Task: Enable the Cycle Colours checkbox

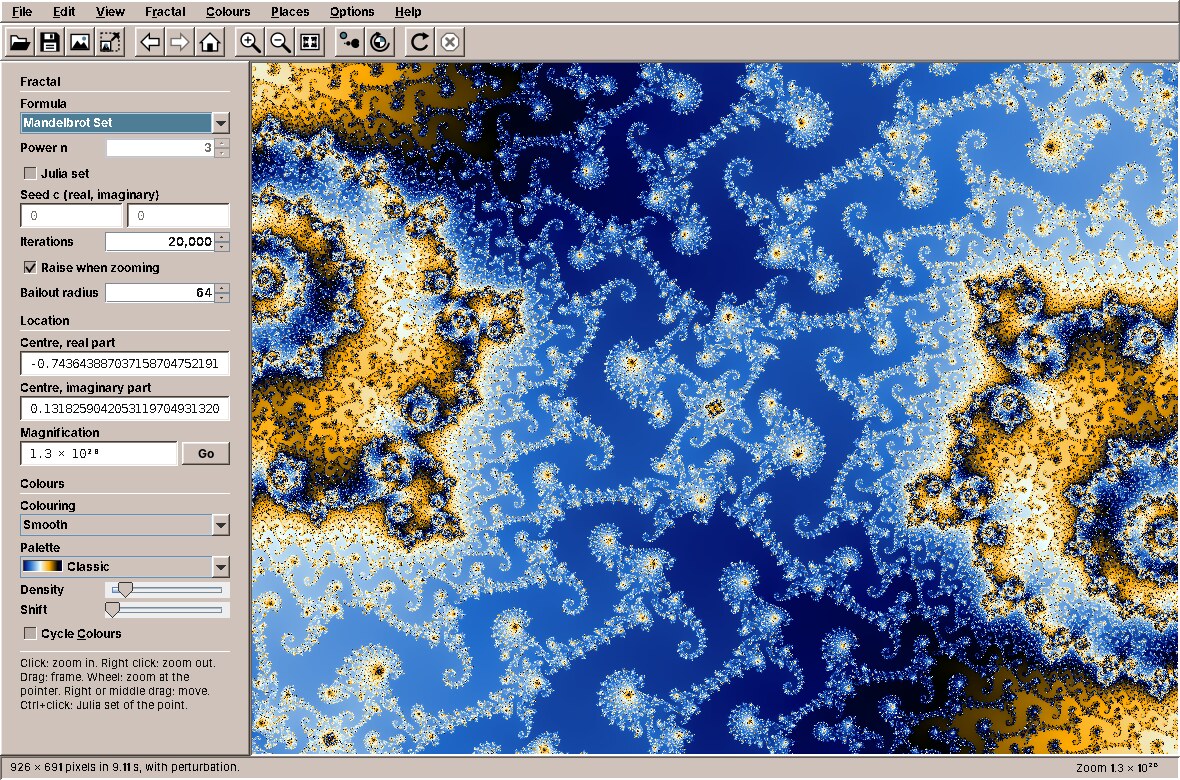Action: [30, 633]
